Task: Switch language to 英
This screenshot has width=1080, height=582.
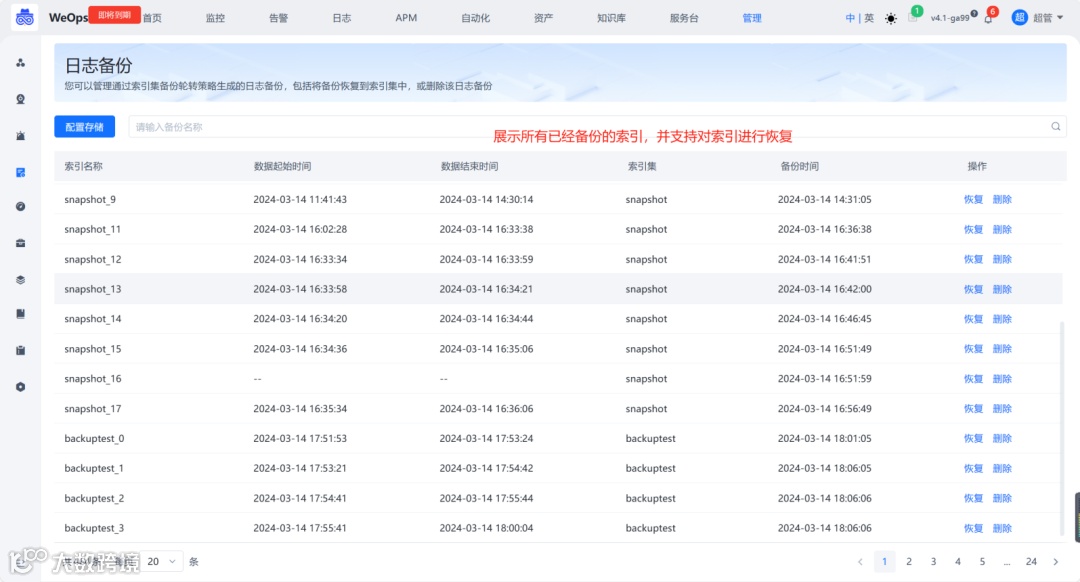Action: click(869, 19)
